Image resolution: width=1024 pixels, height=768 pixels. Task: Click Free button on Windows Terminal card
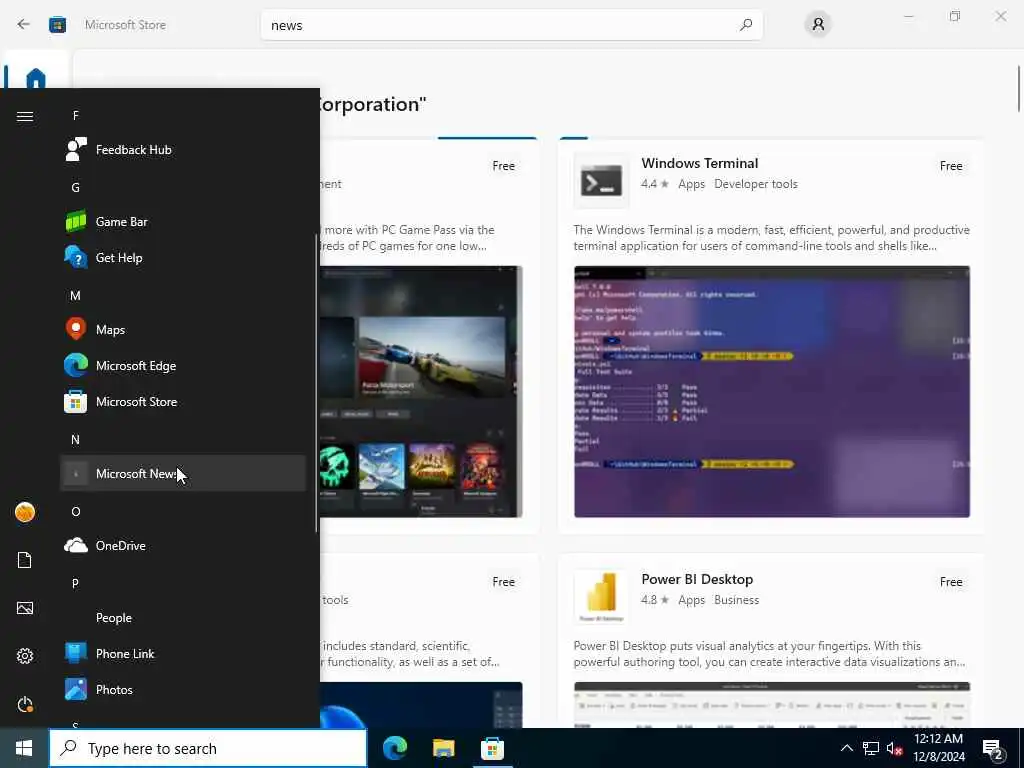click(x=951, y=166)
